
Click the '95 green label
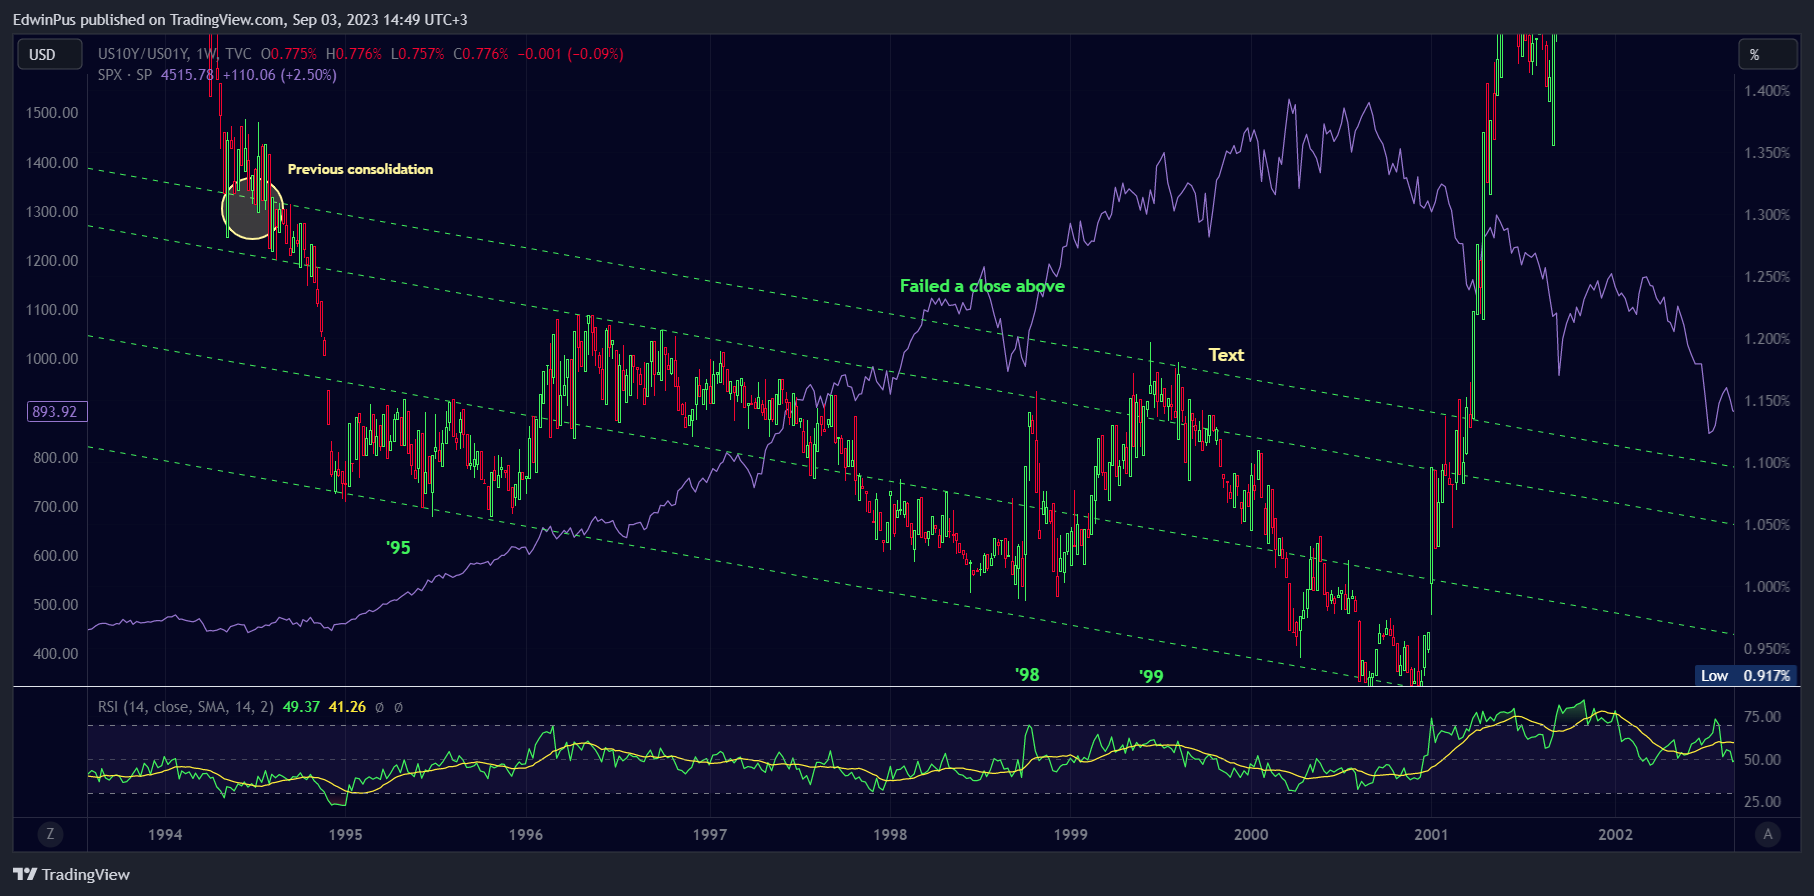(x=398, y=548)
